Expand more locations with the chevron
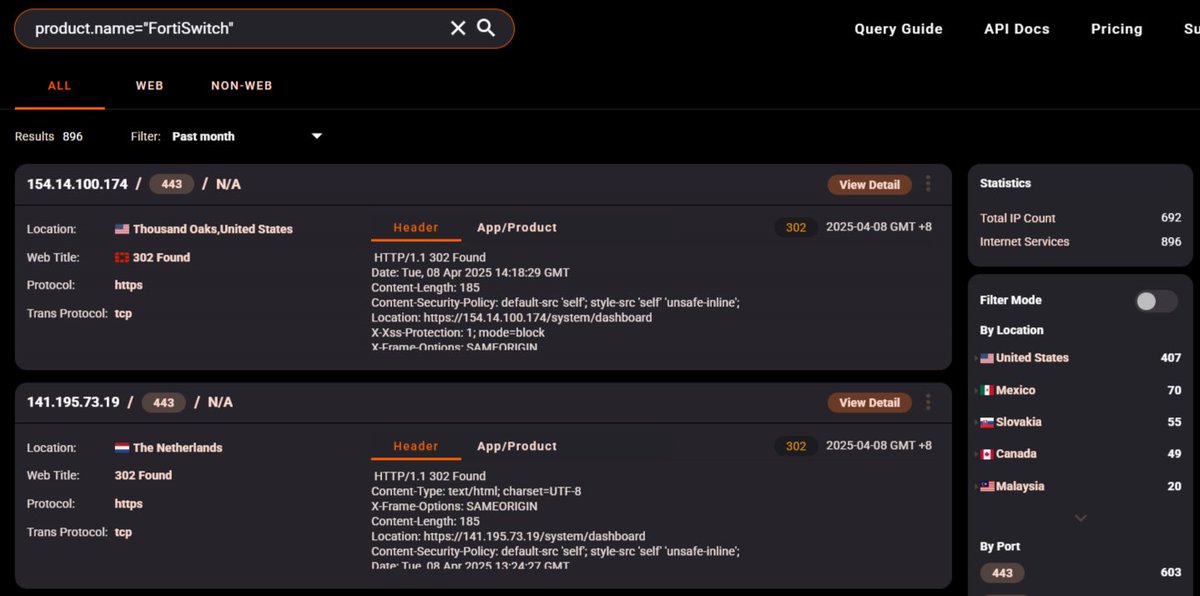This screenshot has height=596, width=1200. [1080, 518]
